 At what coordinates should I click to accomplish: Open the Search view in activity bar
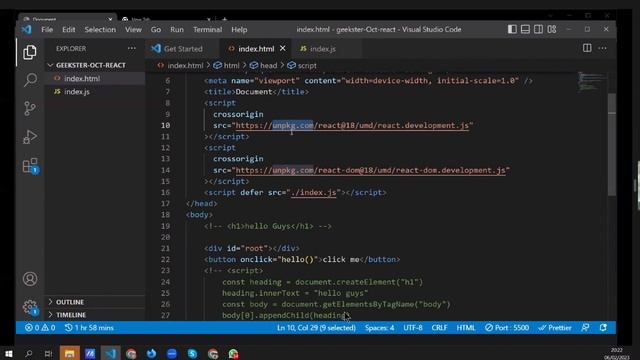30,80
